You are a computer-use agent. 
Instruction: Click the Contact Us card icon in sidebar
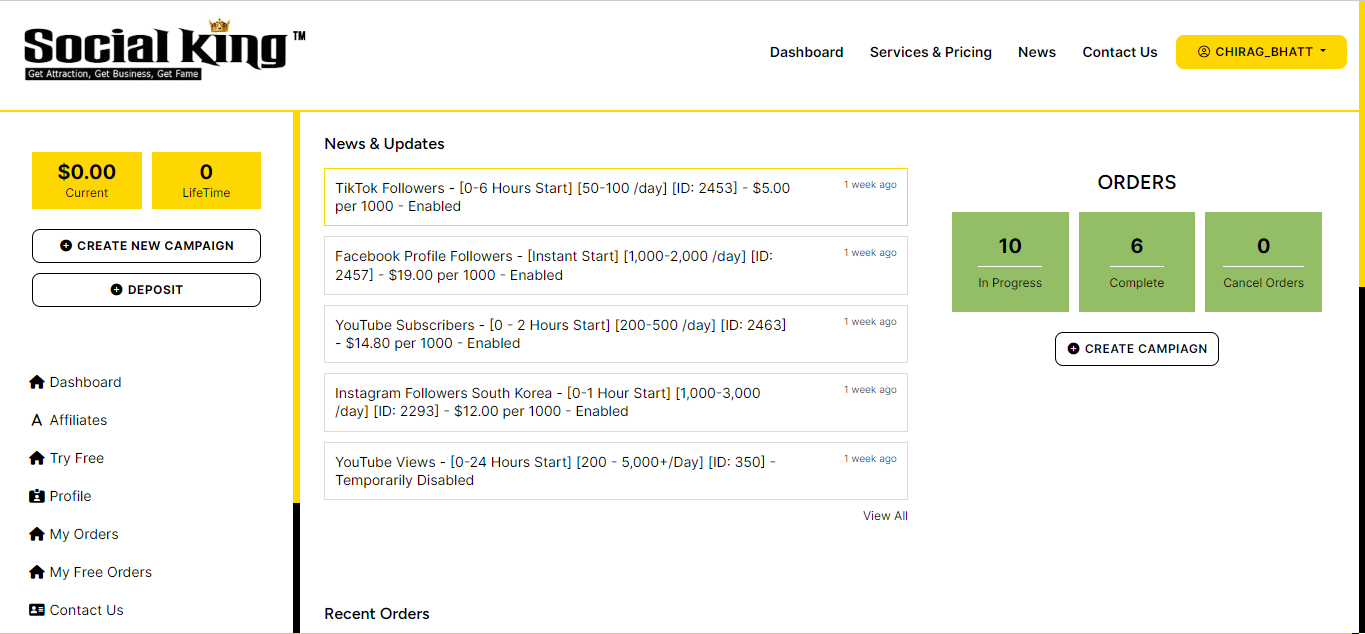point(37,610)
